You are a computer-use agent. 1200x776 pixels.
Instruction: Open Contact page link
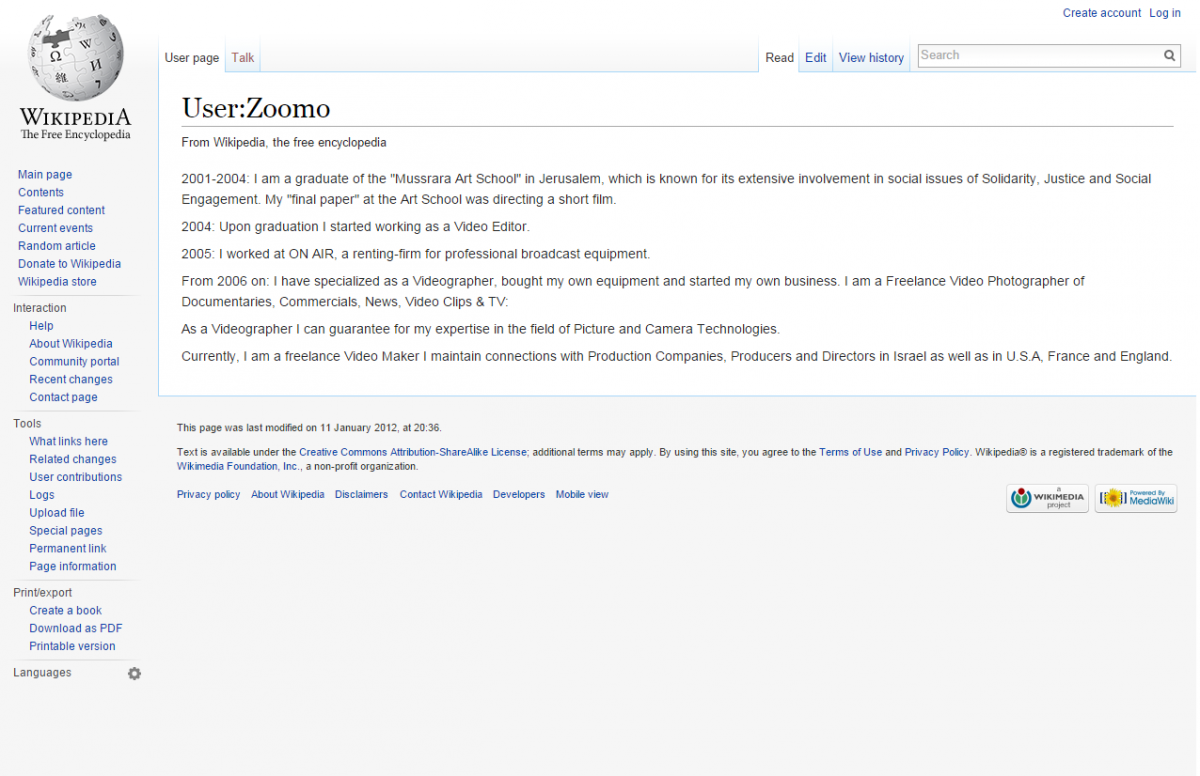point(63,398)
